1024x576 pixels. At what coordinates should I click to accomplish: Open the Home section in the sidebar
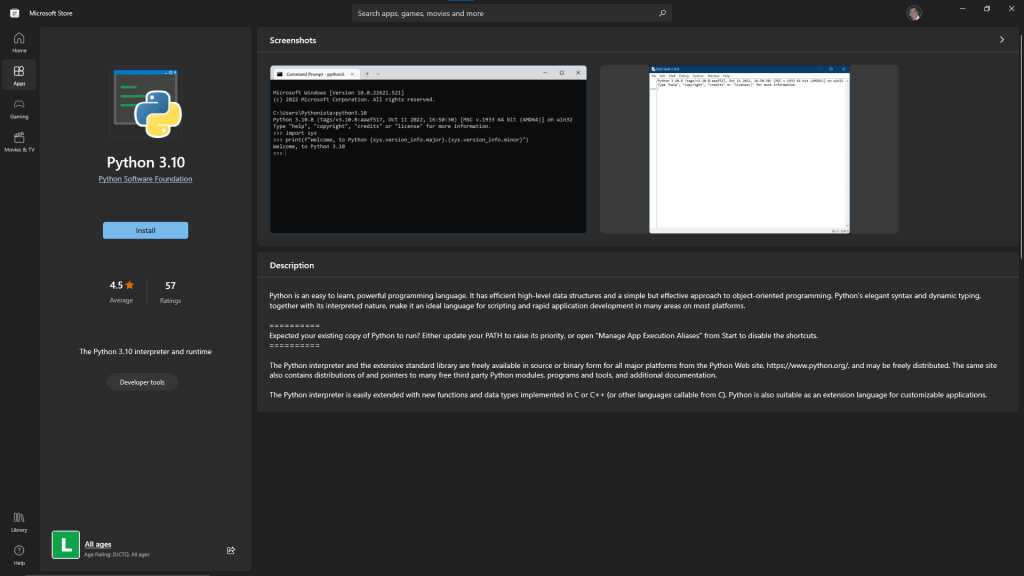18,40
